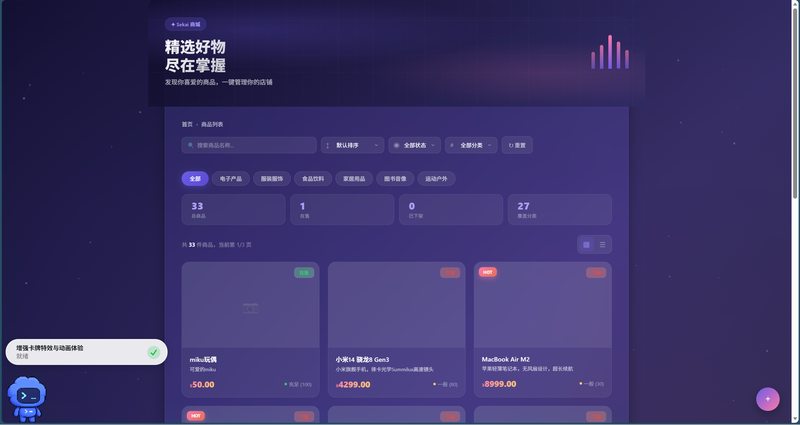Click the 27 覆盖分类 stat card
Image resolution: width=800 pixels, height=425 pixels.
560,209
